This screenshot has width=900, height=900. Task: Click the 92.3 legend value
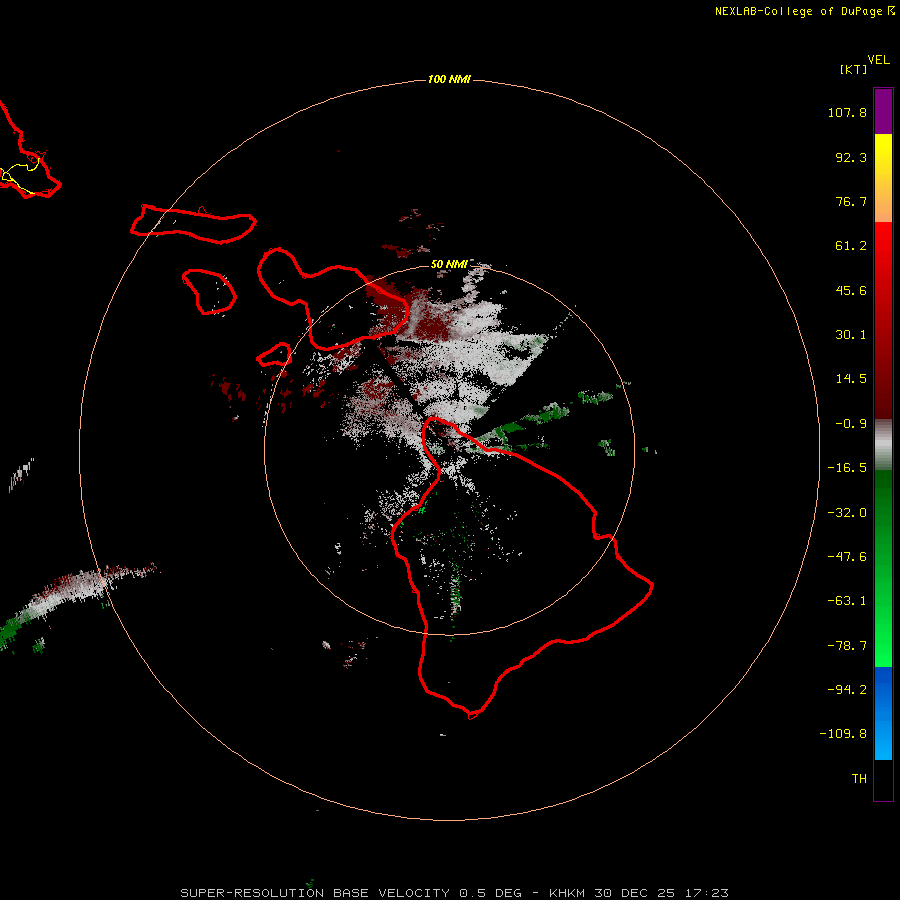(x=851, y=157)
